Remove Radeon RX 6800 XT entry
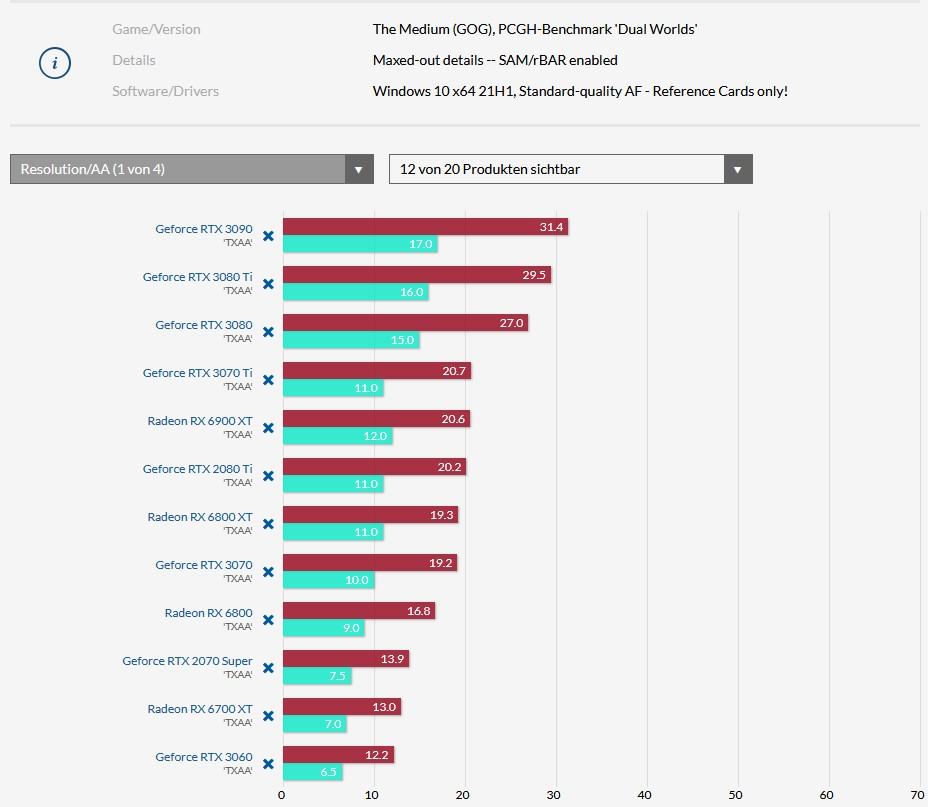This screenshot has height=807, width=928. click(x=268, y=524)
